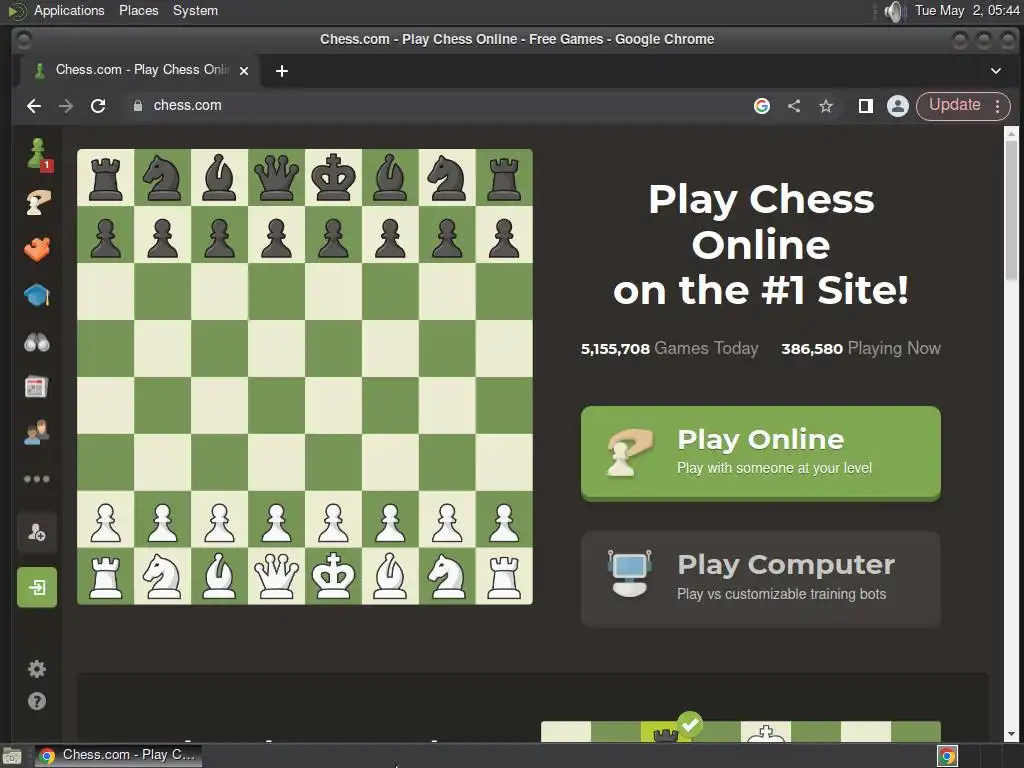1024x768 pixels.
Task: Open the News newspaper icon
Action: (37, 387)
